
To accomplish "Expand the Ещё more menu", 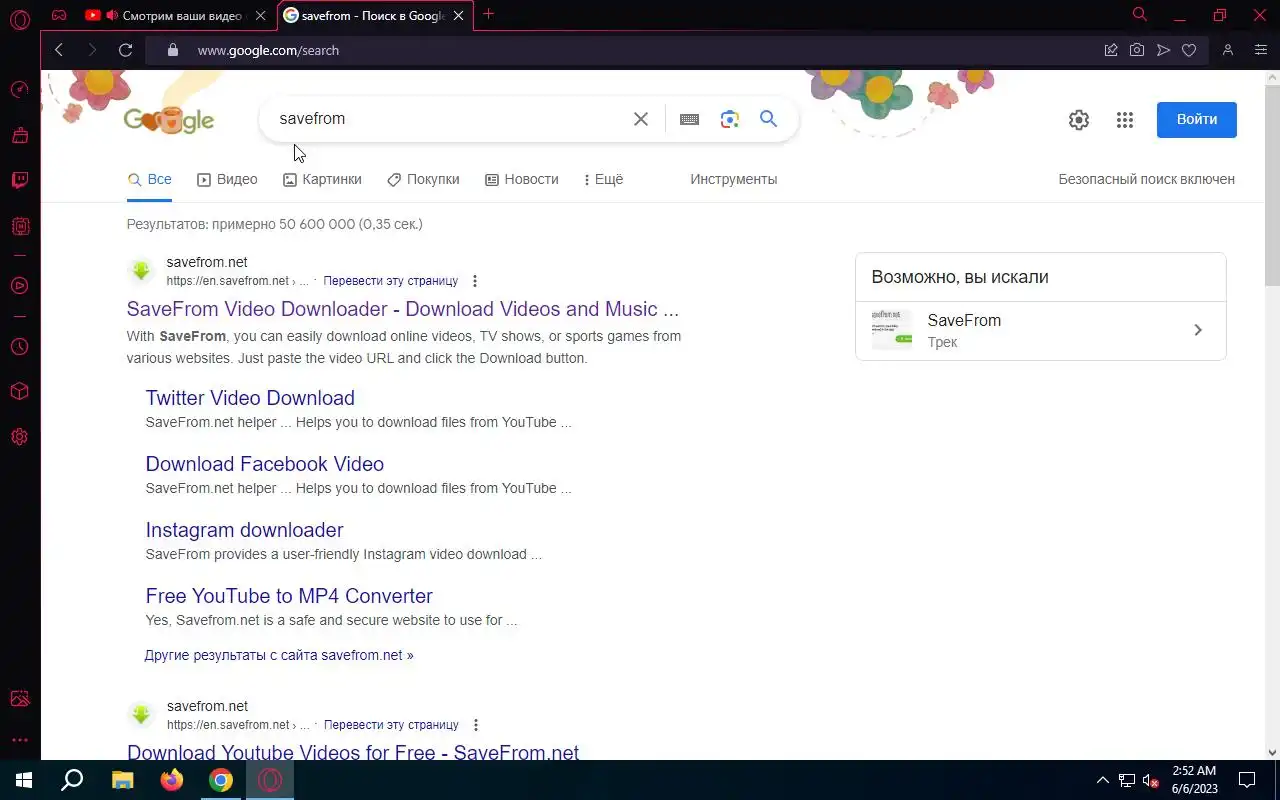I will tap(603, 179).
